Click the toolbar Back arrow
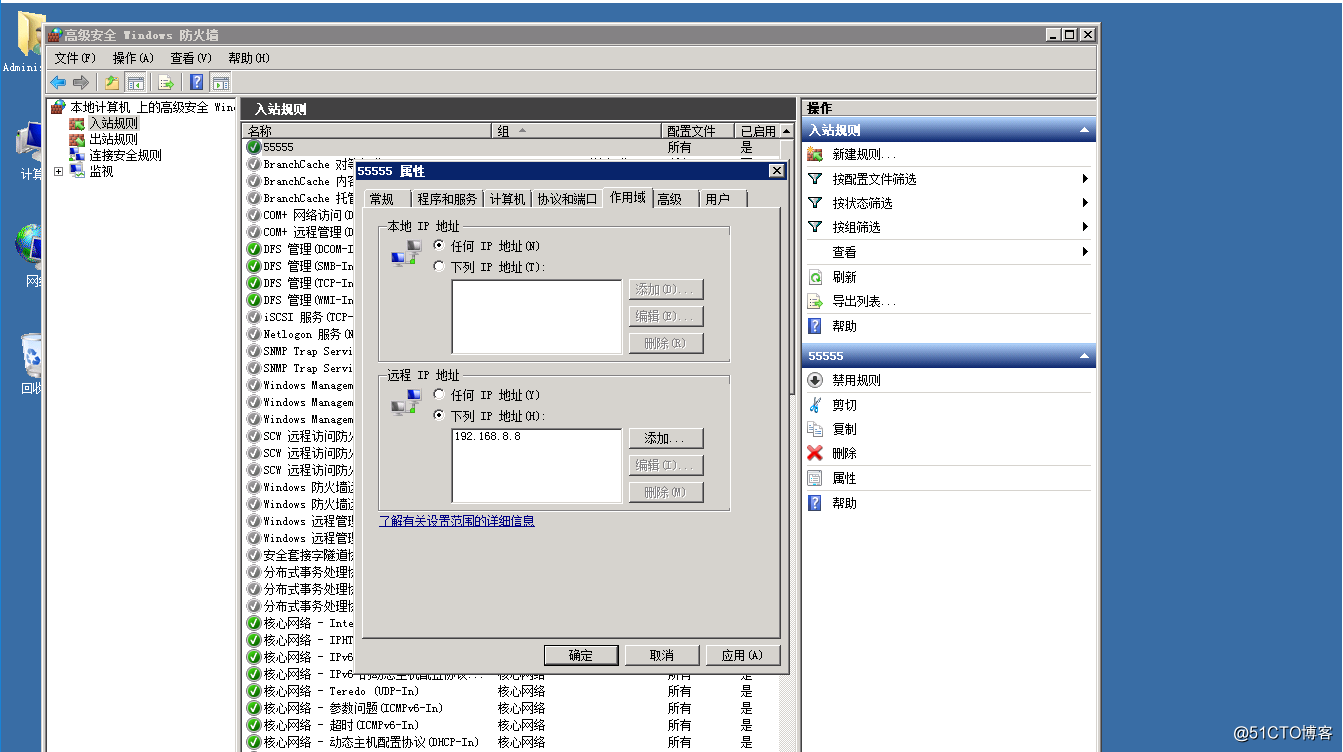1343x752 pixels. click(x=58, y=82)
